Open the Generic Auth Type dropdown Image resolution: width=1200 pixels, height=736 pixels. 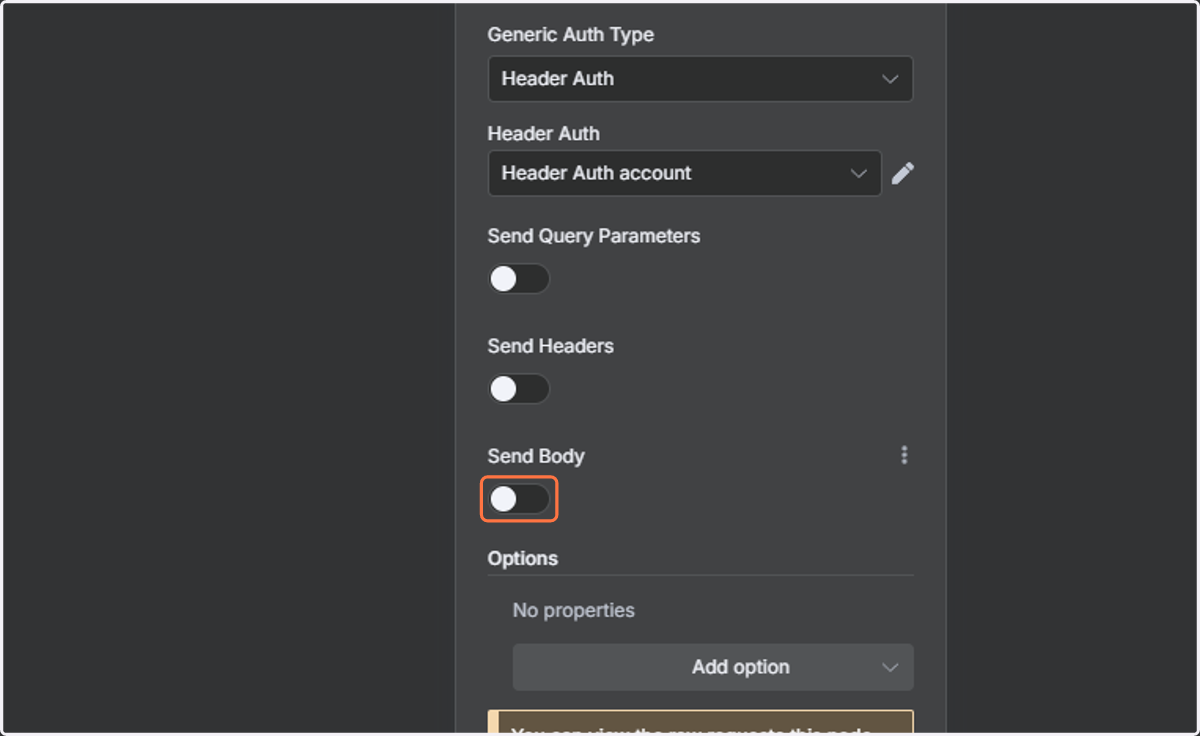(x=700, y=79)
